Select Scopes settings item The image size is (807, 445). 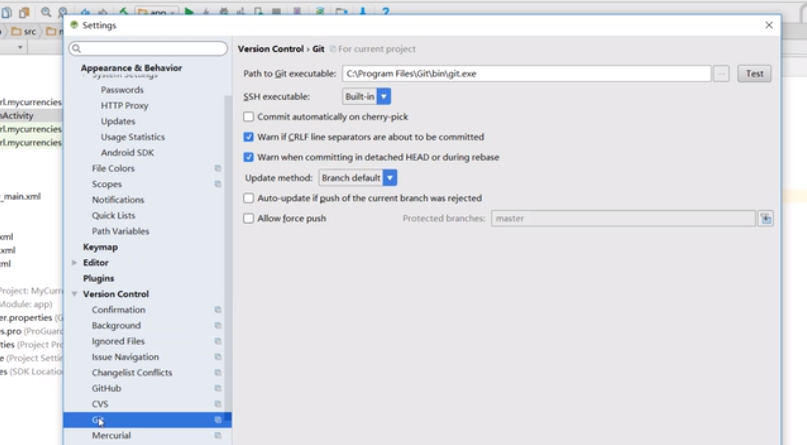pyautogui.click(x=107, y=184)
